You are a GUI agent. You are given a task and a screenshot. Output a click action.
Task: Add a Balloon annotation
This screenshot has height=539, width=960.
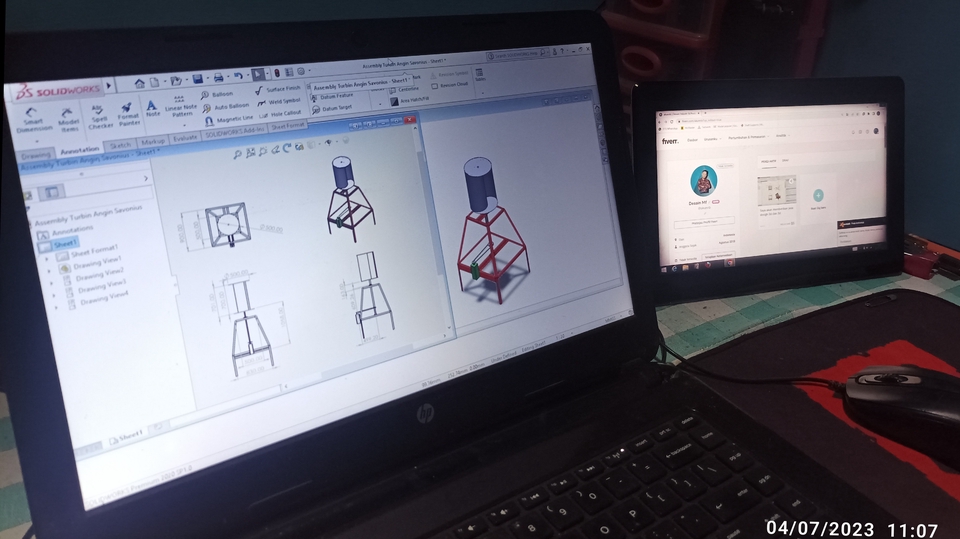tap(216, 95)
